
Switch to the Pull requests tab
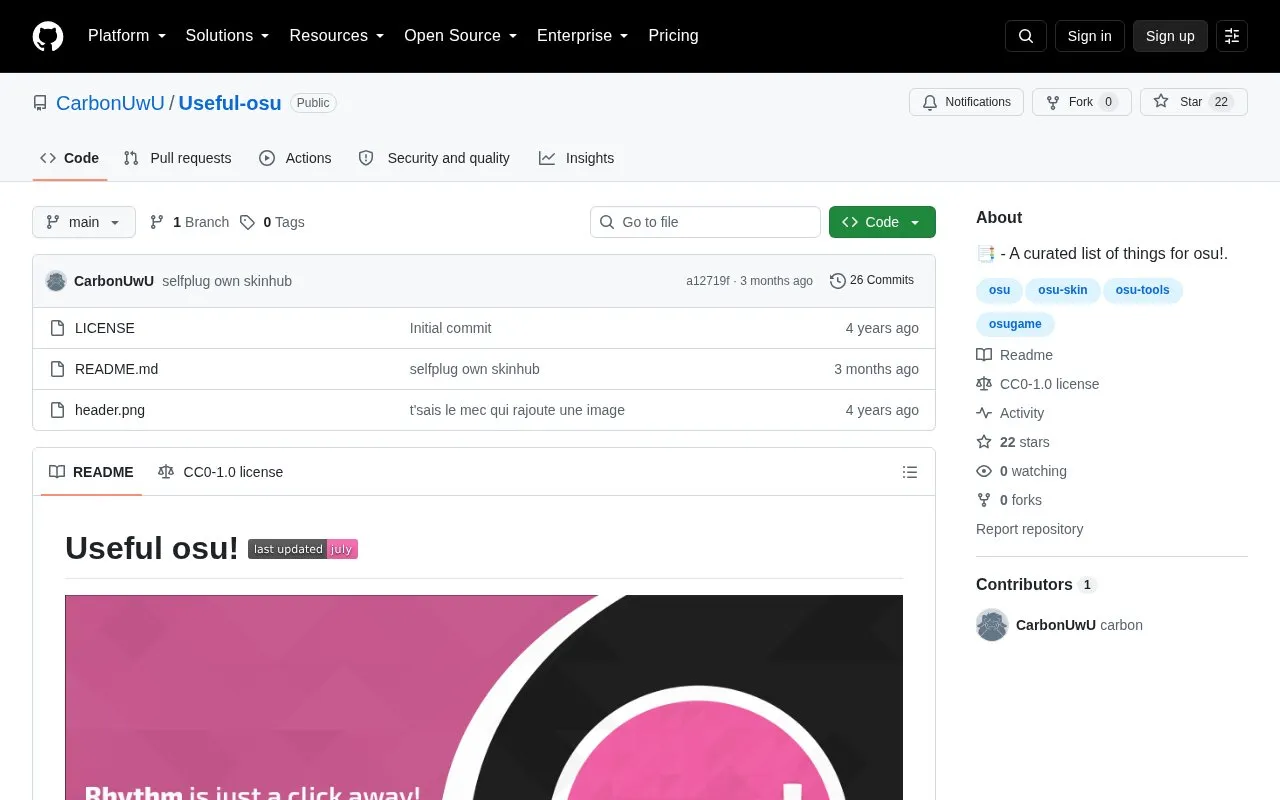pos(177,158)
